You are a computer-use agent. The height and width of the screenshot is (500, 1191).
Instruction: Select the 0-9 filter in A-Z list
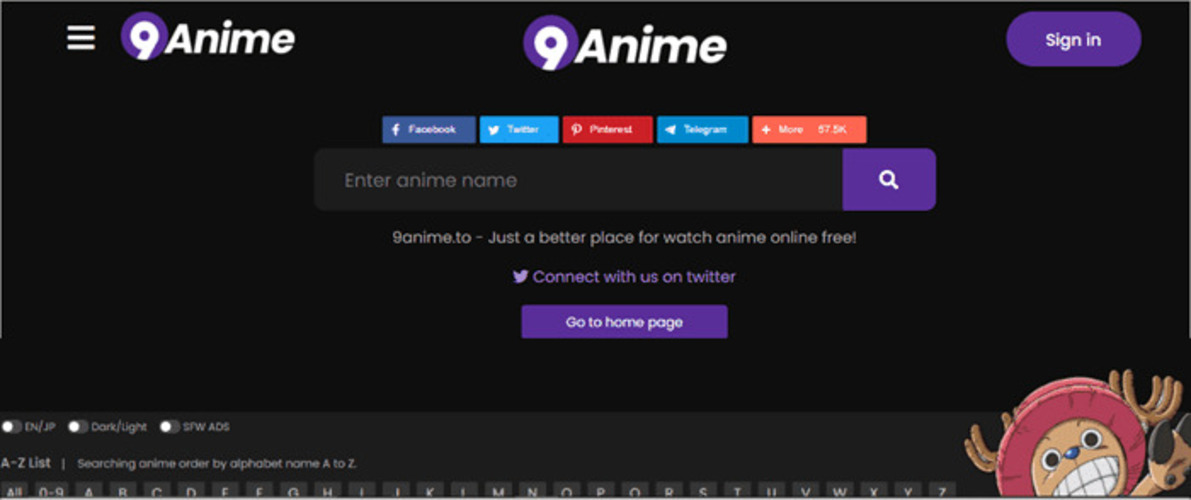[x=51, y=491]
